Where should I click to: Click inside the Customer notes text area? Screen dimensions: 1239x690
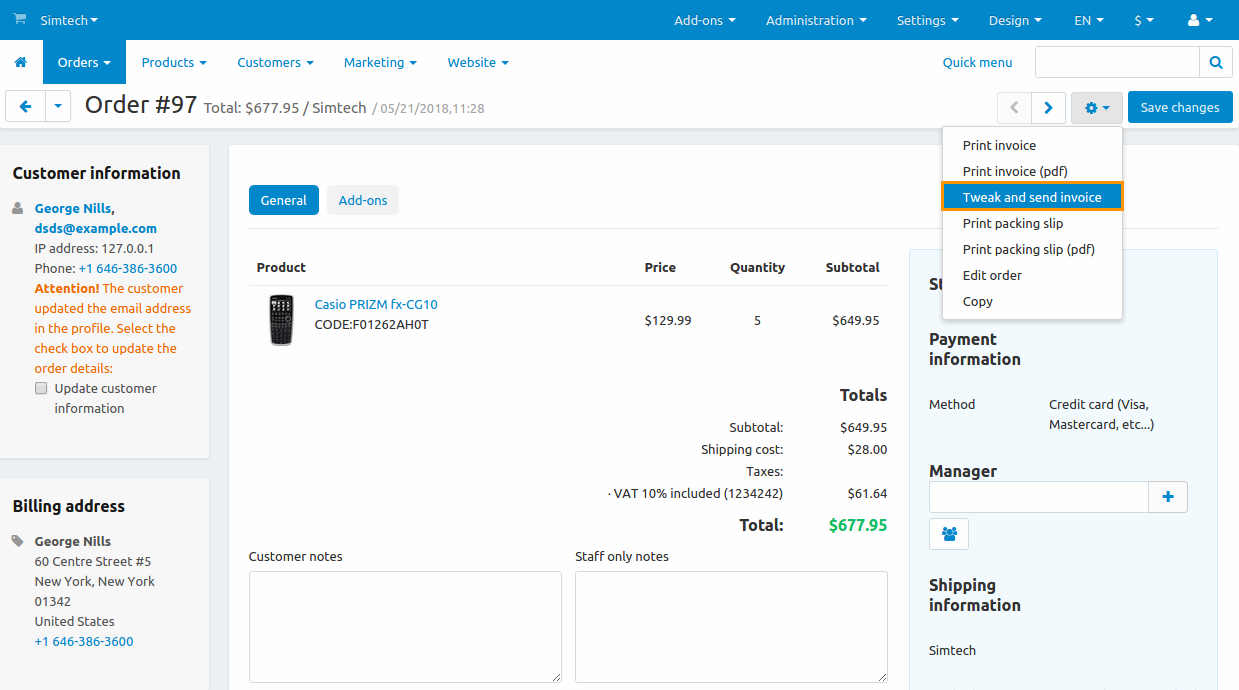click(405, 627)
